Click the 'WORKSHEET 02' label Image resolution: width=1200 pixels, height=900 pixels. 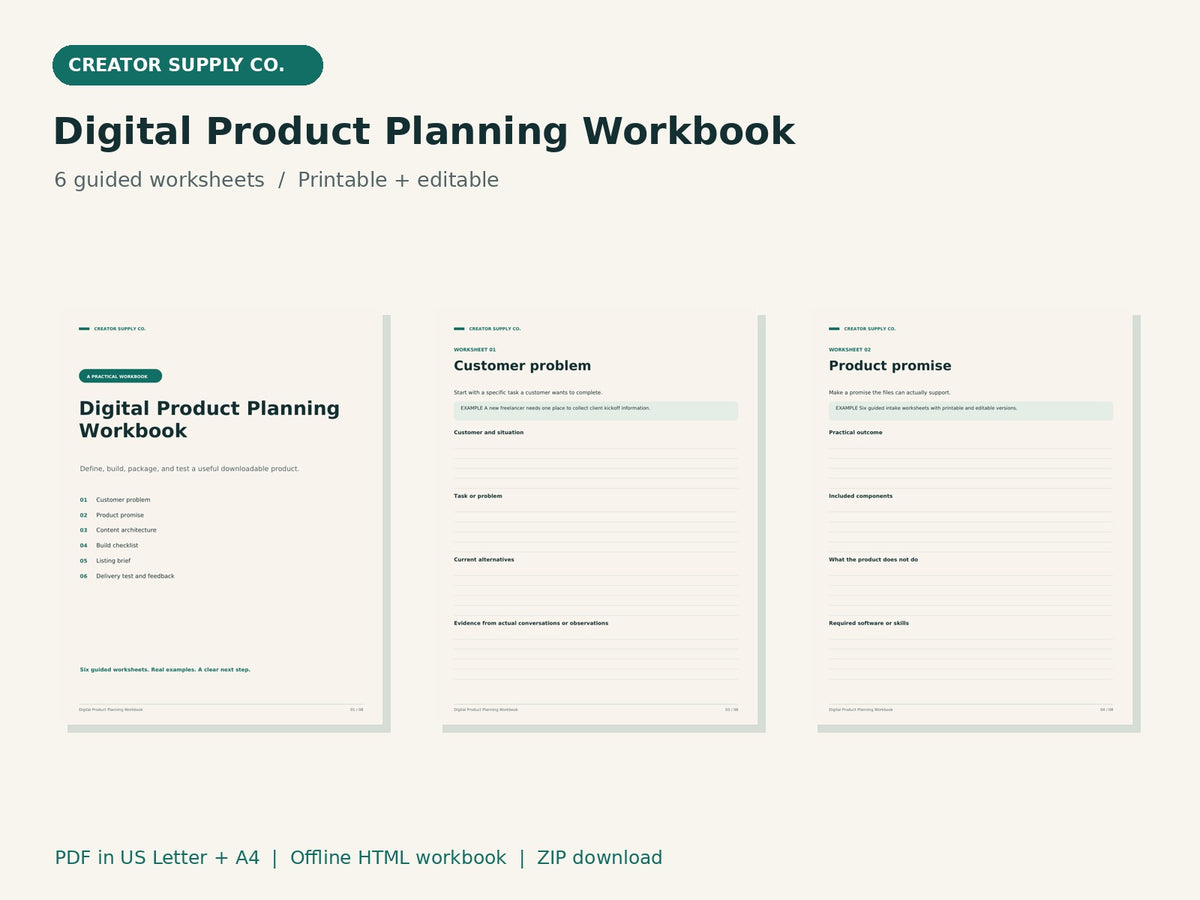coord(850,350)
